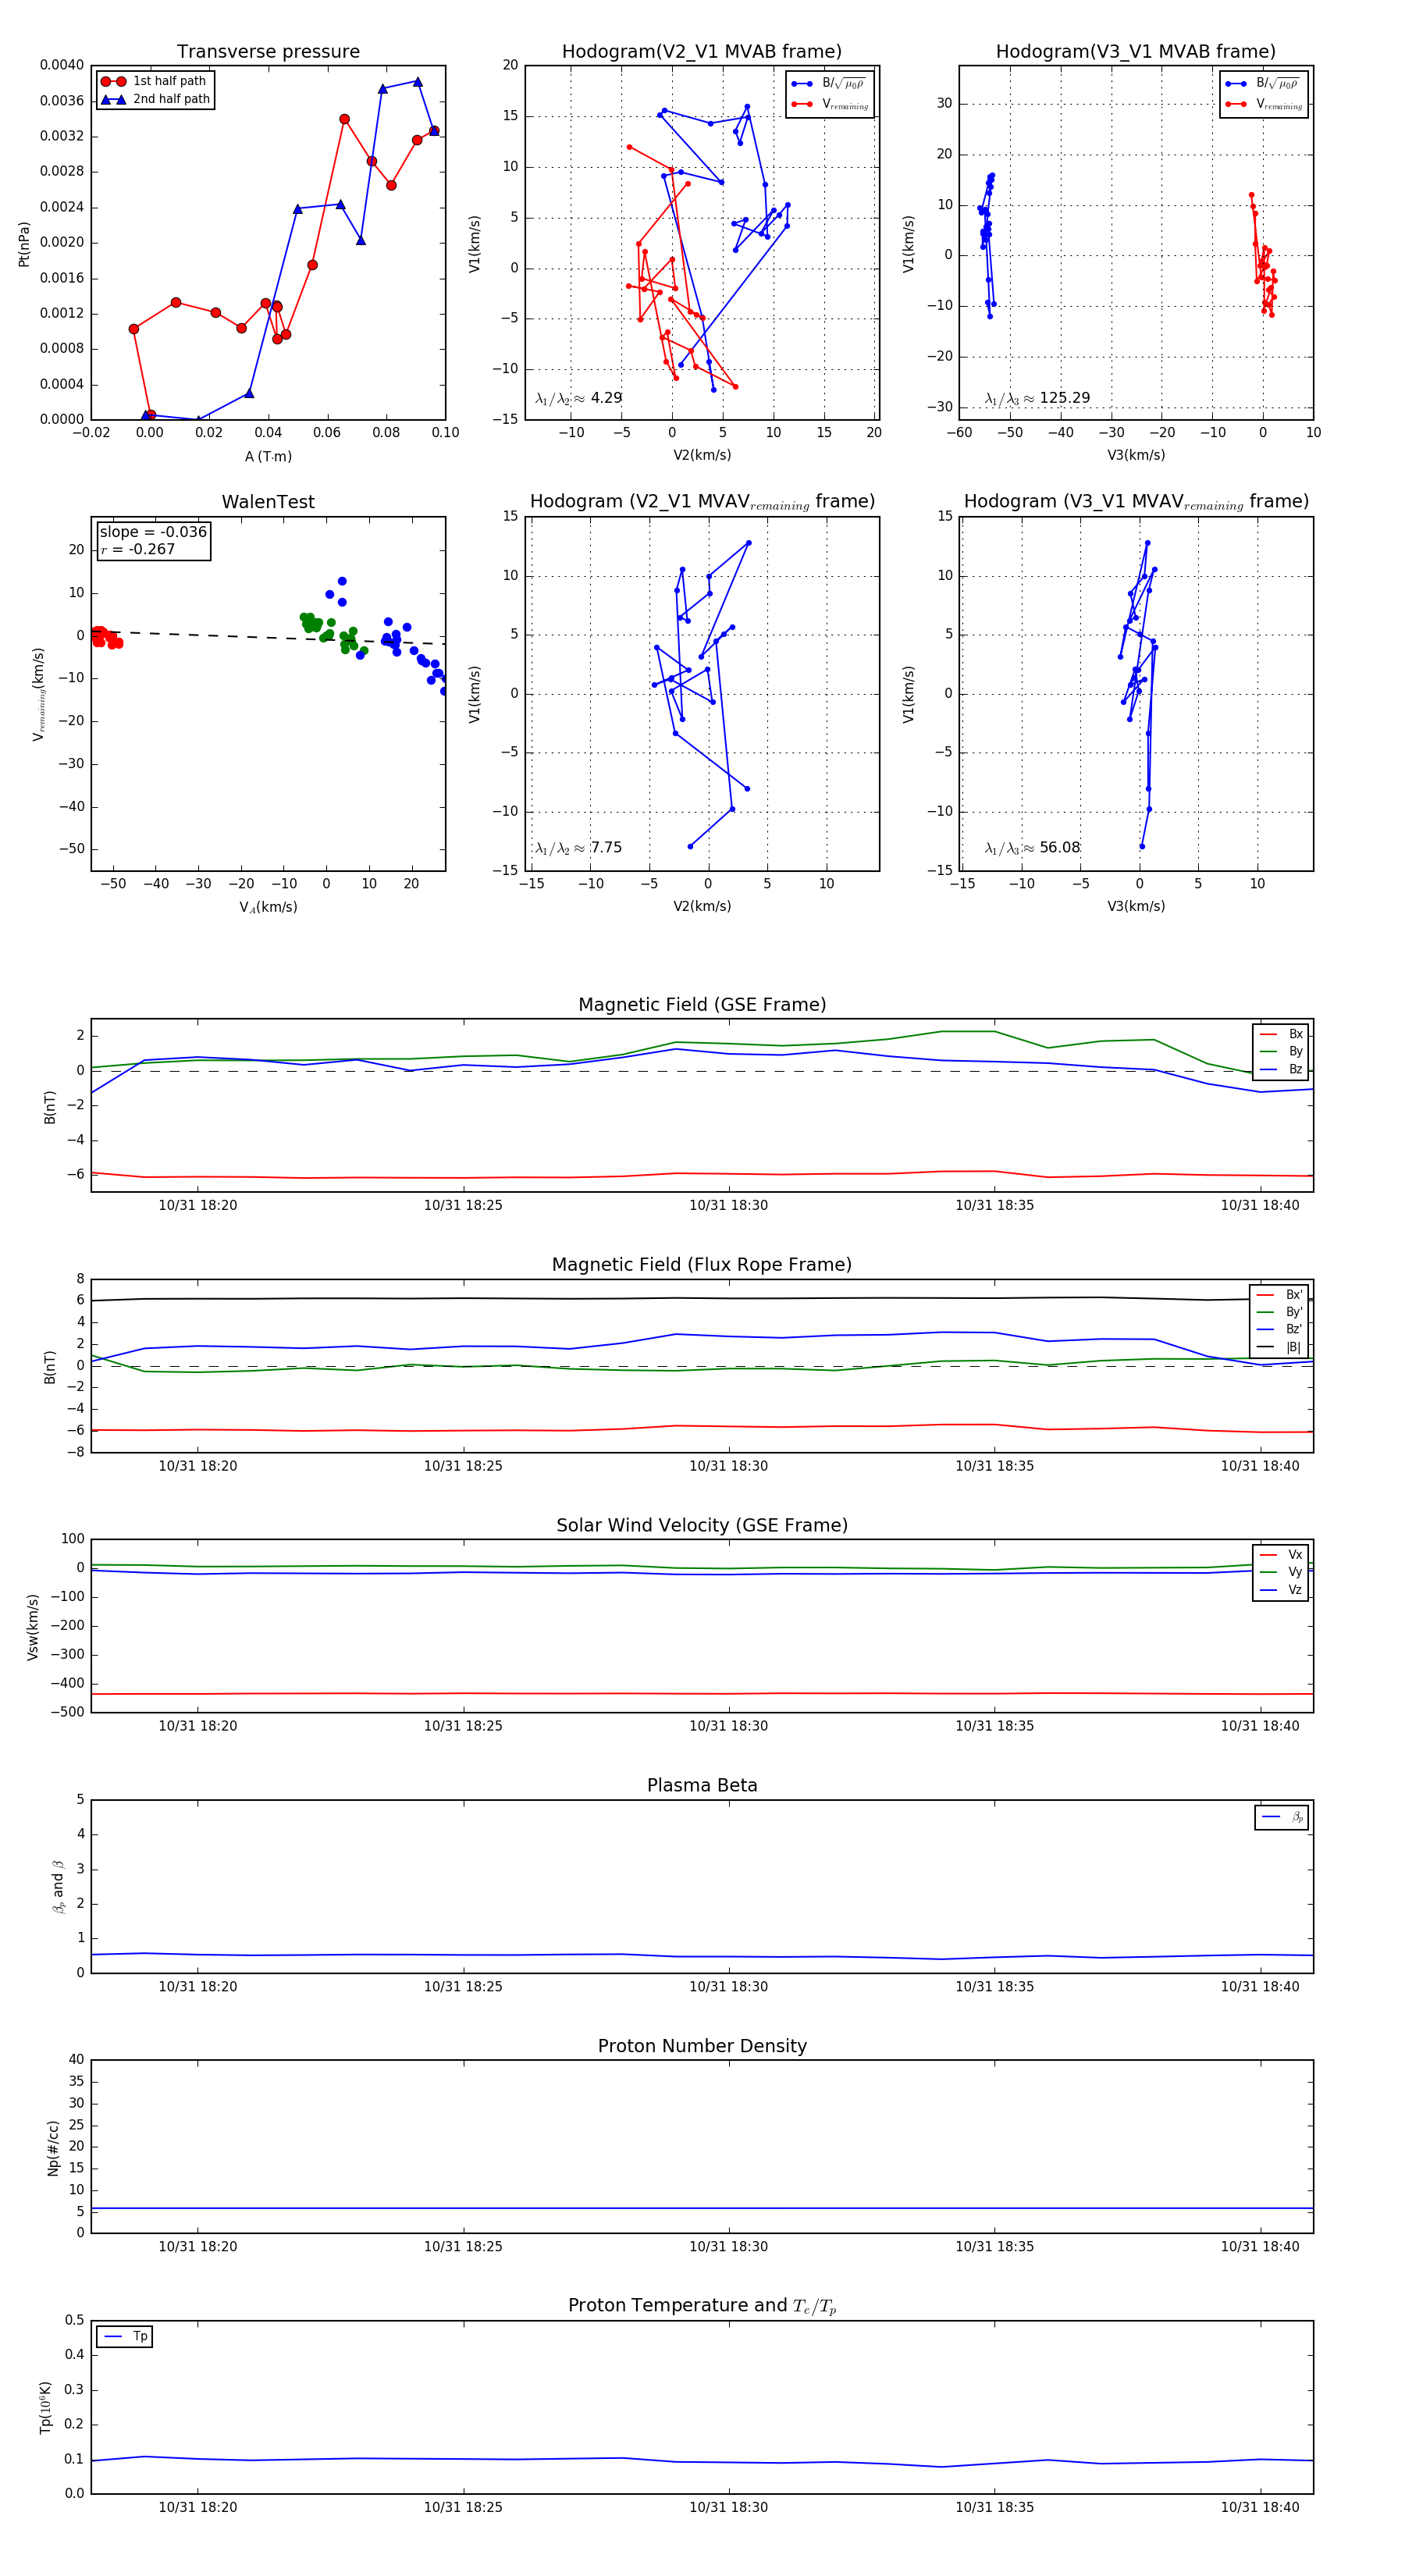This screenshot has width=1405, height=2576.
Task: Click the 'WalenTest' plot title
Action: [268, 502]
